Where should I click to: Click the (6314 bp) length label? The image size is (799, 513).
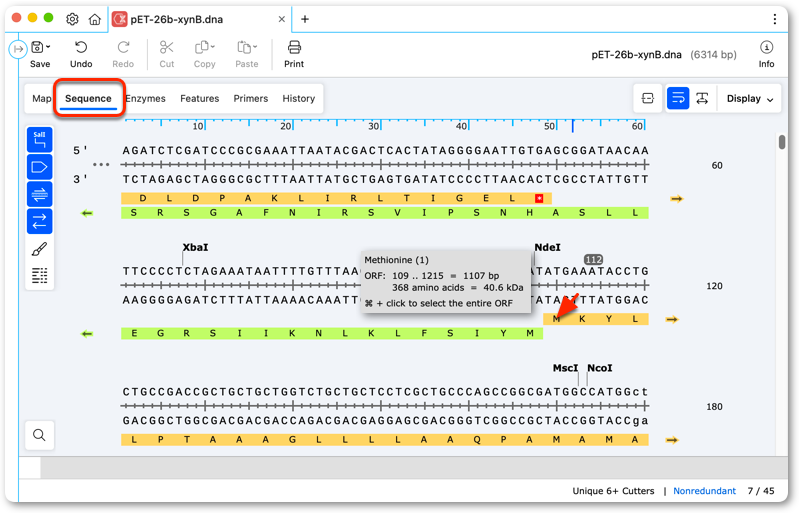coord(713,55)
